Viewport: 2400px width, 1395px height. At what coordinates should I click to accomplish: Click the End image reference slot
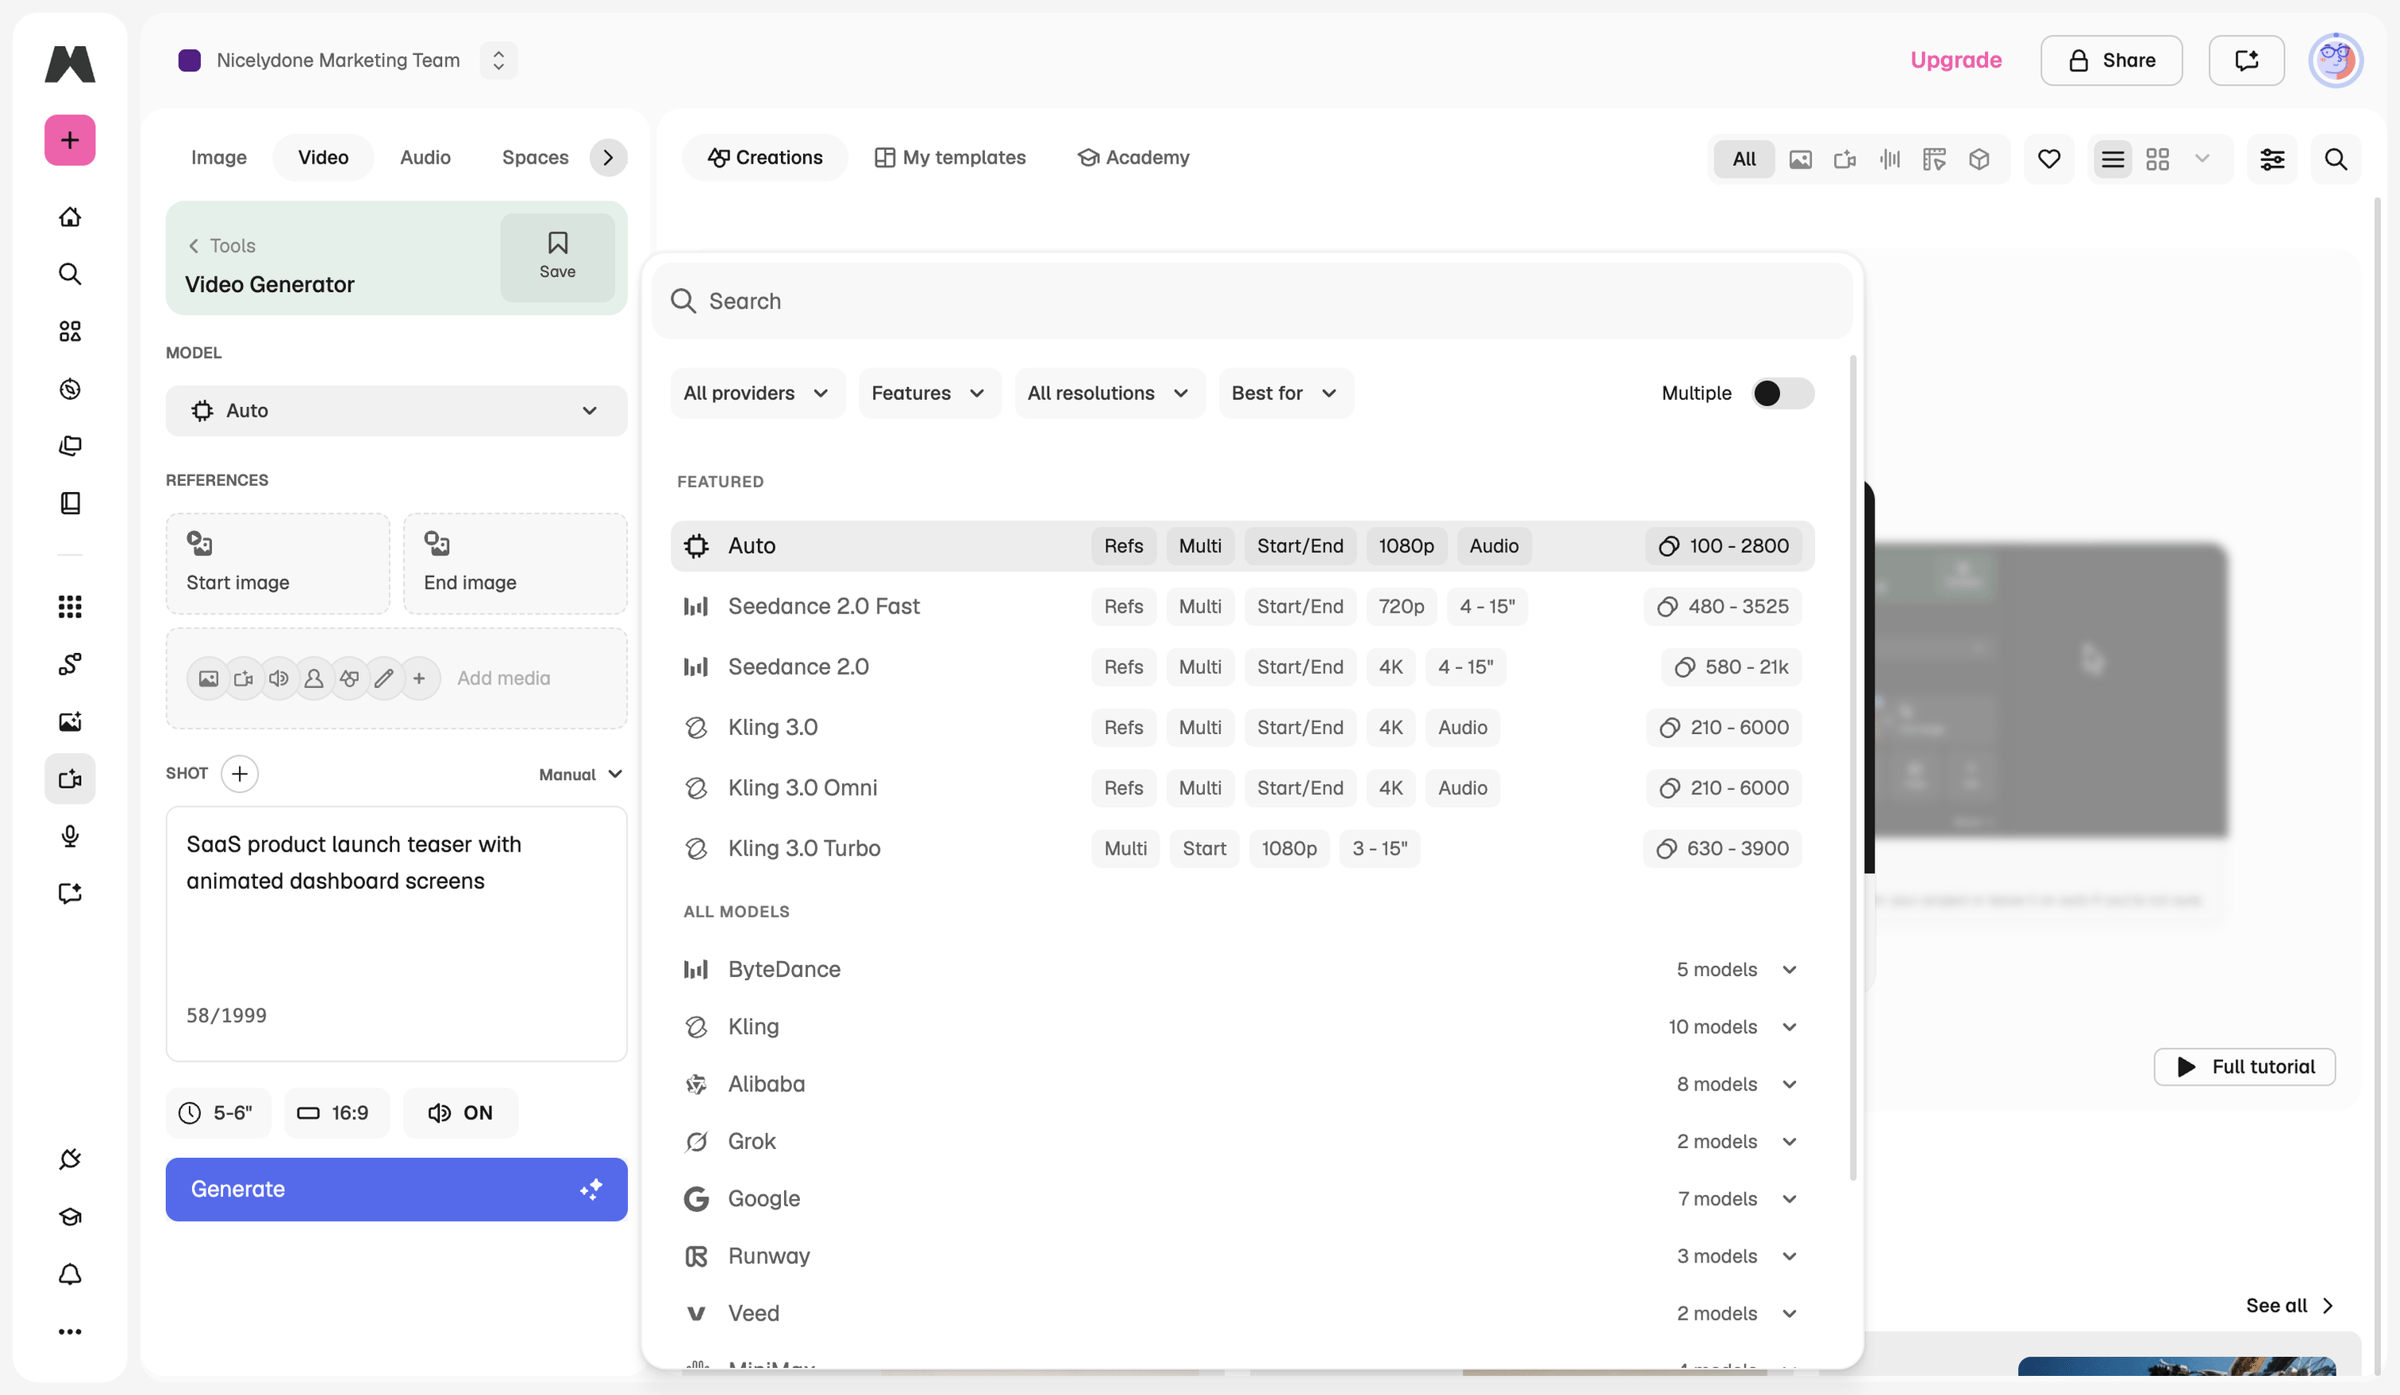point(515,564)
